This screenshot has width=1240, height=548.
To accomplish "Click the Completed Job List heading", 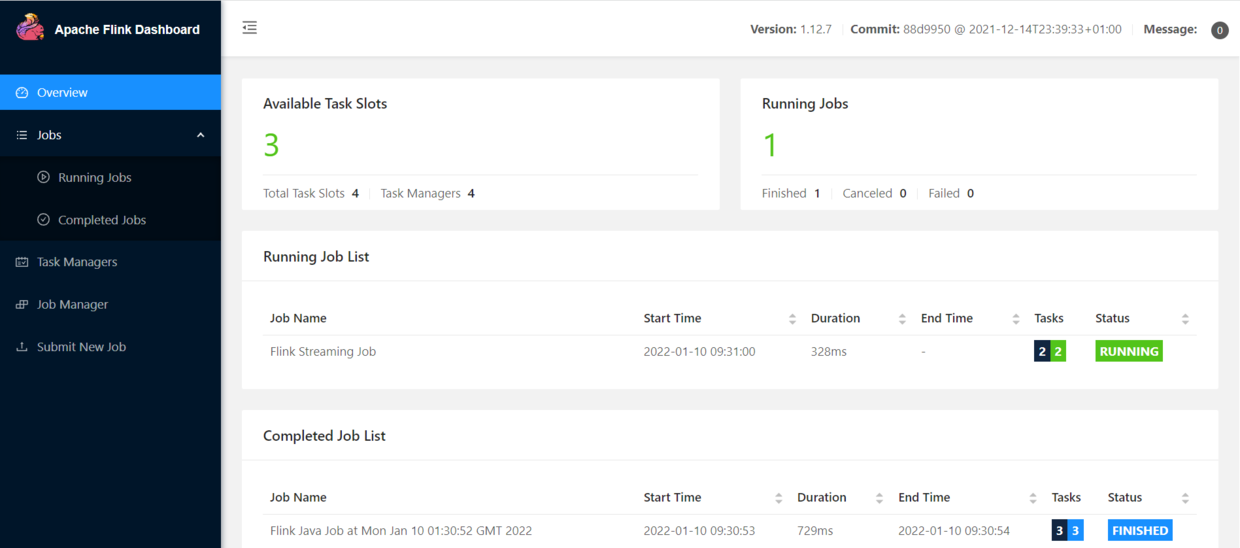I will [x=324, y=436].
